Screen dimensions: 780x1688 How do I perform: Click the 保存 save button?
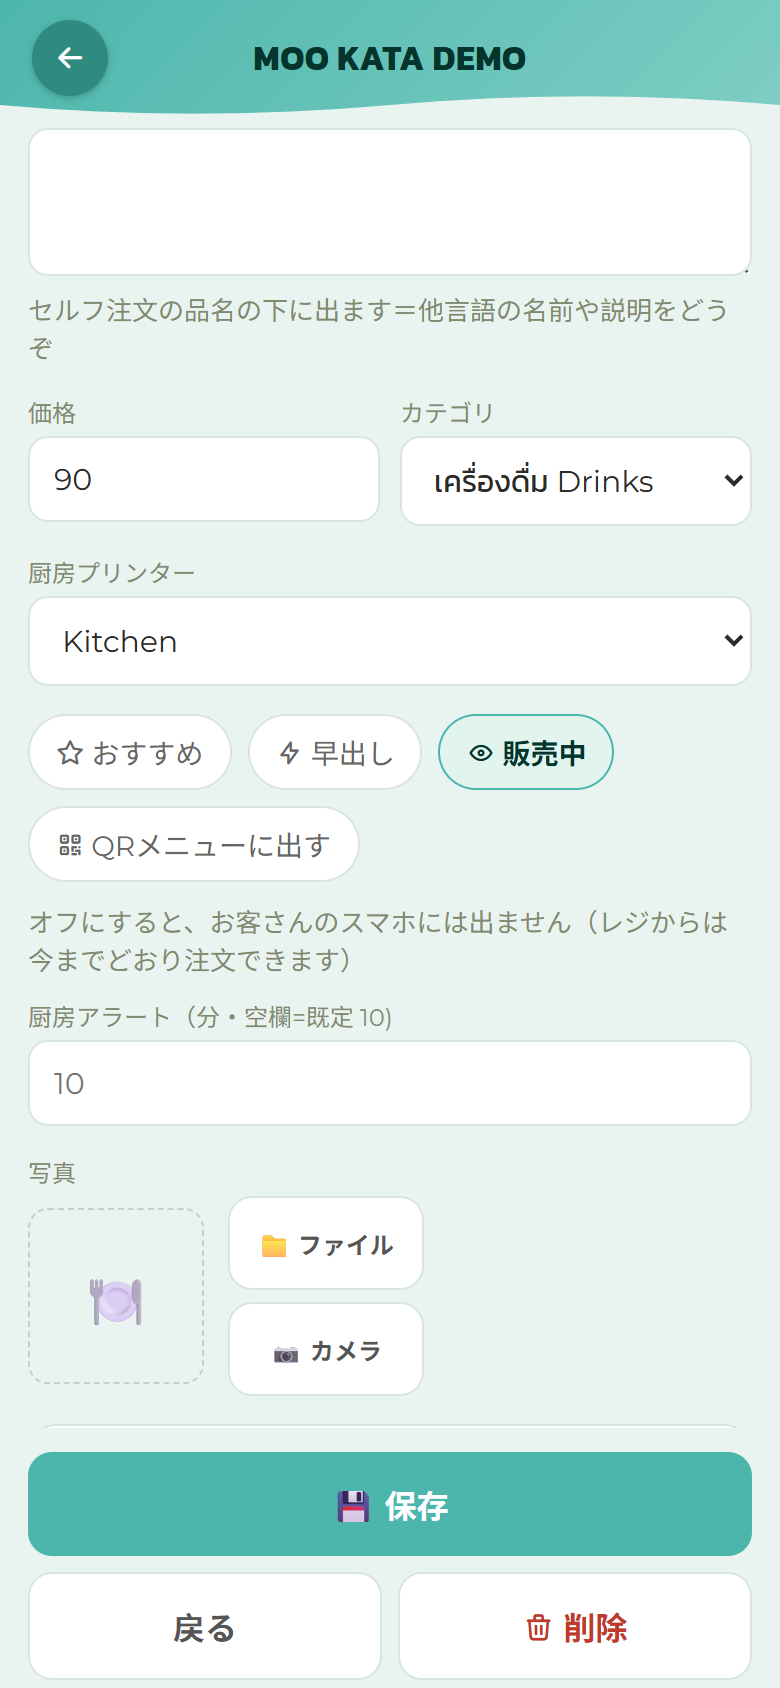point(390,1504)
